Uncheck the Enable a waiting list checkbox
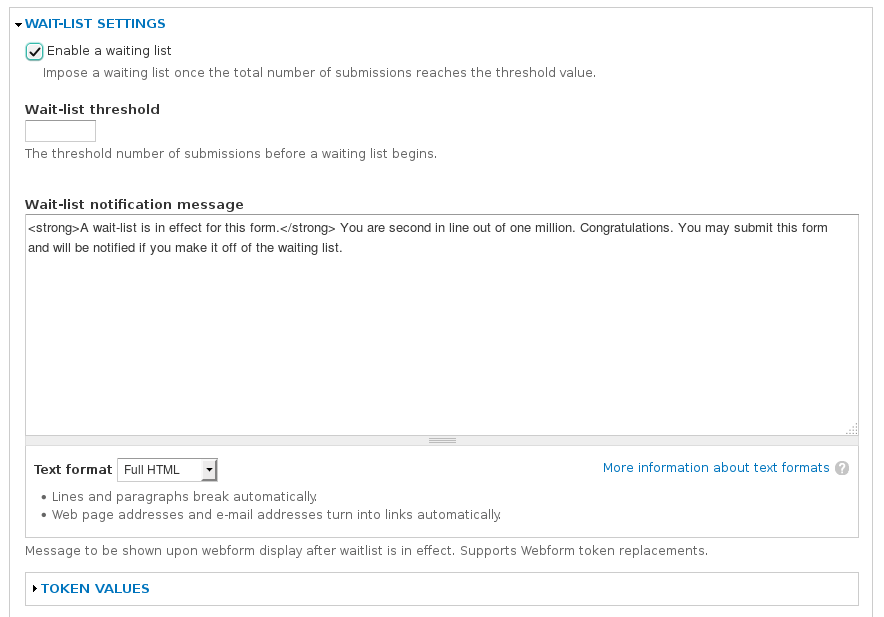 click(35, 51)
